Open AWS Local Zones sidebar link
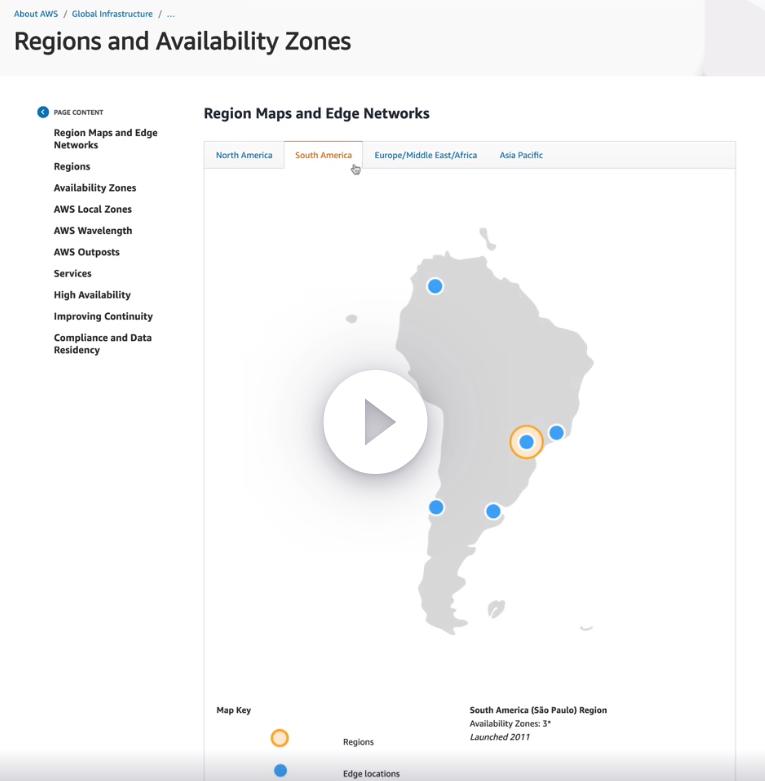Image resolution: width=765 pixels, height=781 pixels. pyautogui.click(x=93, y=209)
